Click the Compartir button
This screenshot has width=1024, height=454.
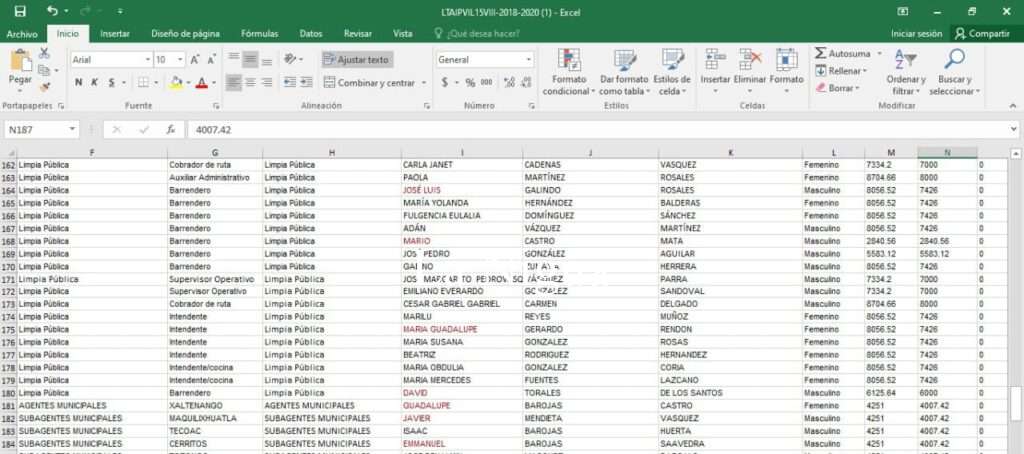click(x=981, y=33)
